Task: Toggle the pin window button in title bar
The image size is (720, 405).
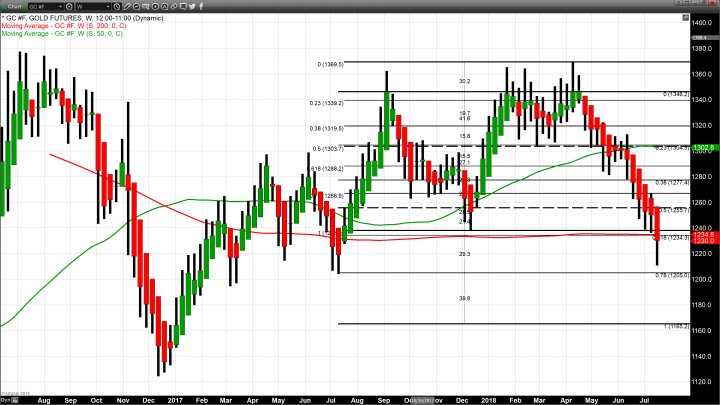Action: (687, 3)
